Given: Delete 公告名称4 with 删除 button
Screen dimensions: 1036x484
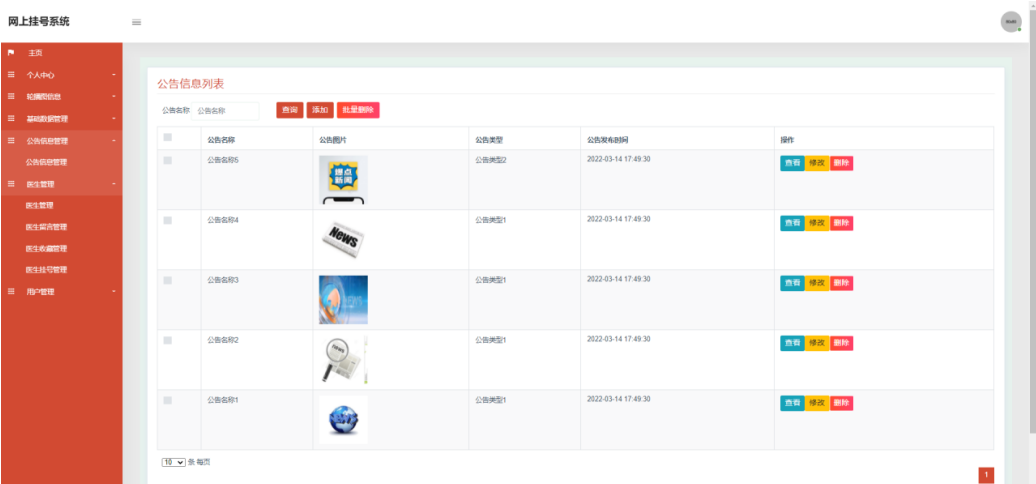Looking at the screenshot, I should [x=841, y=223].
